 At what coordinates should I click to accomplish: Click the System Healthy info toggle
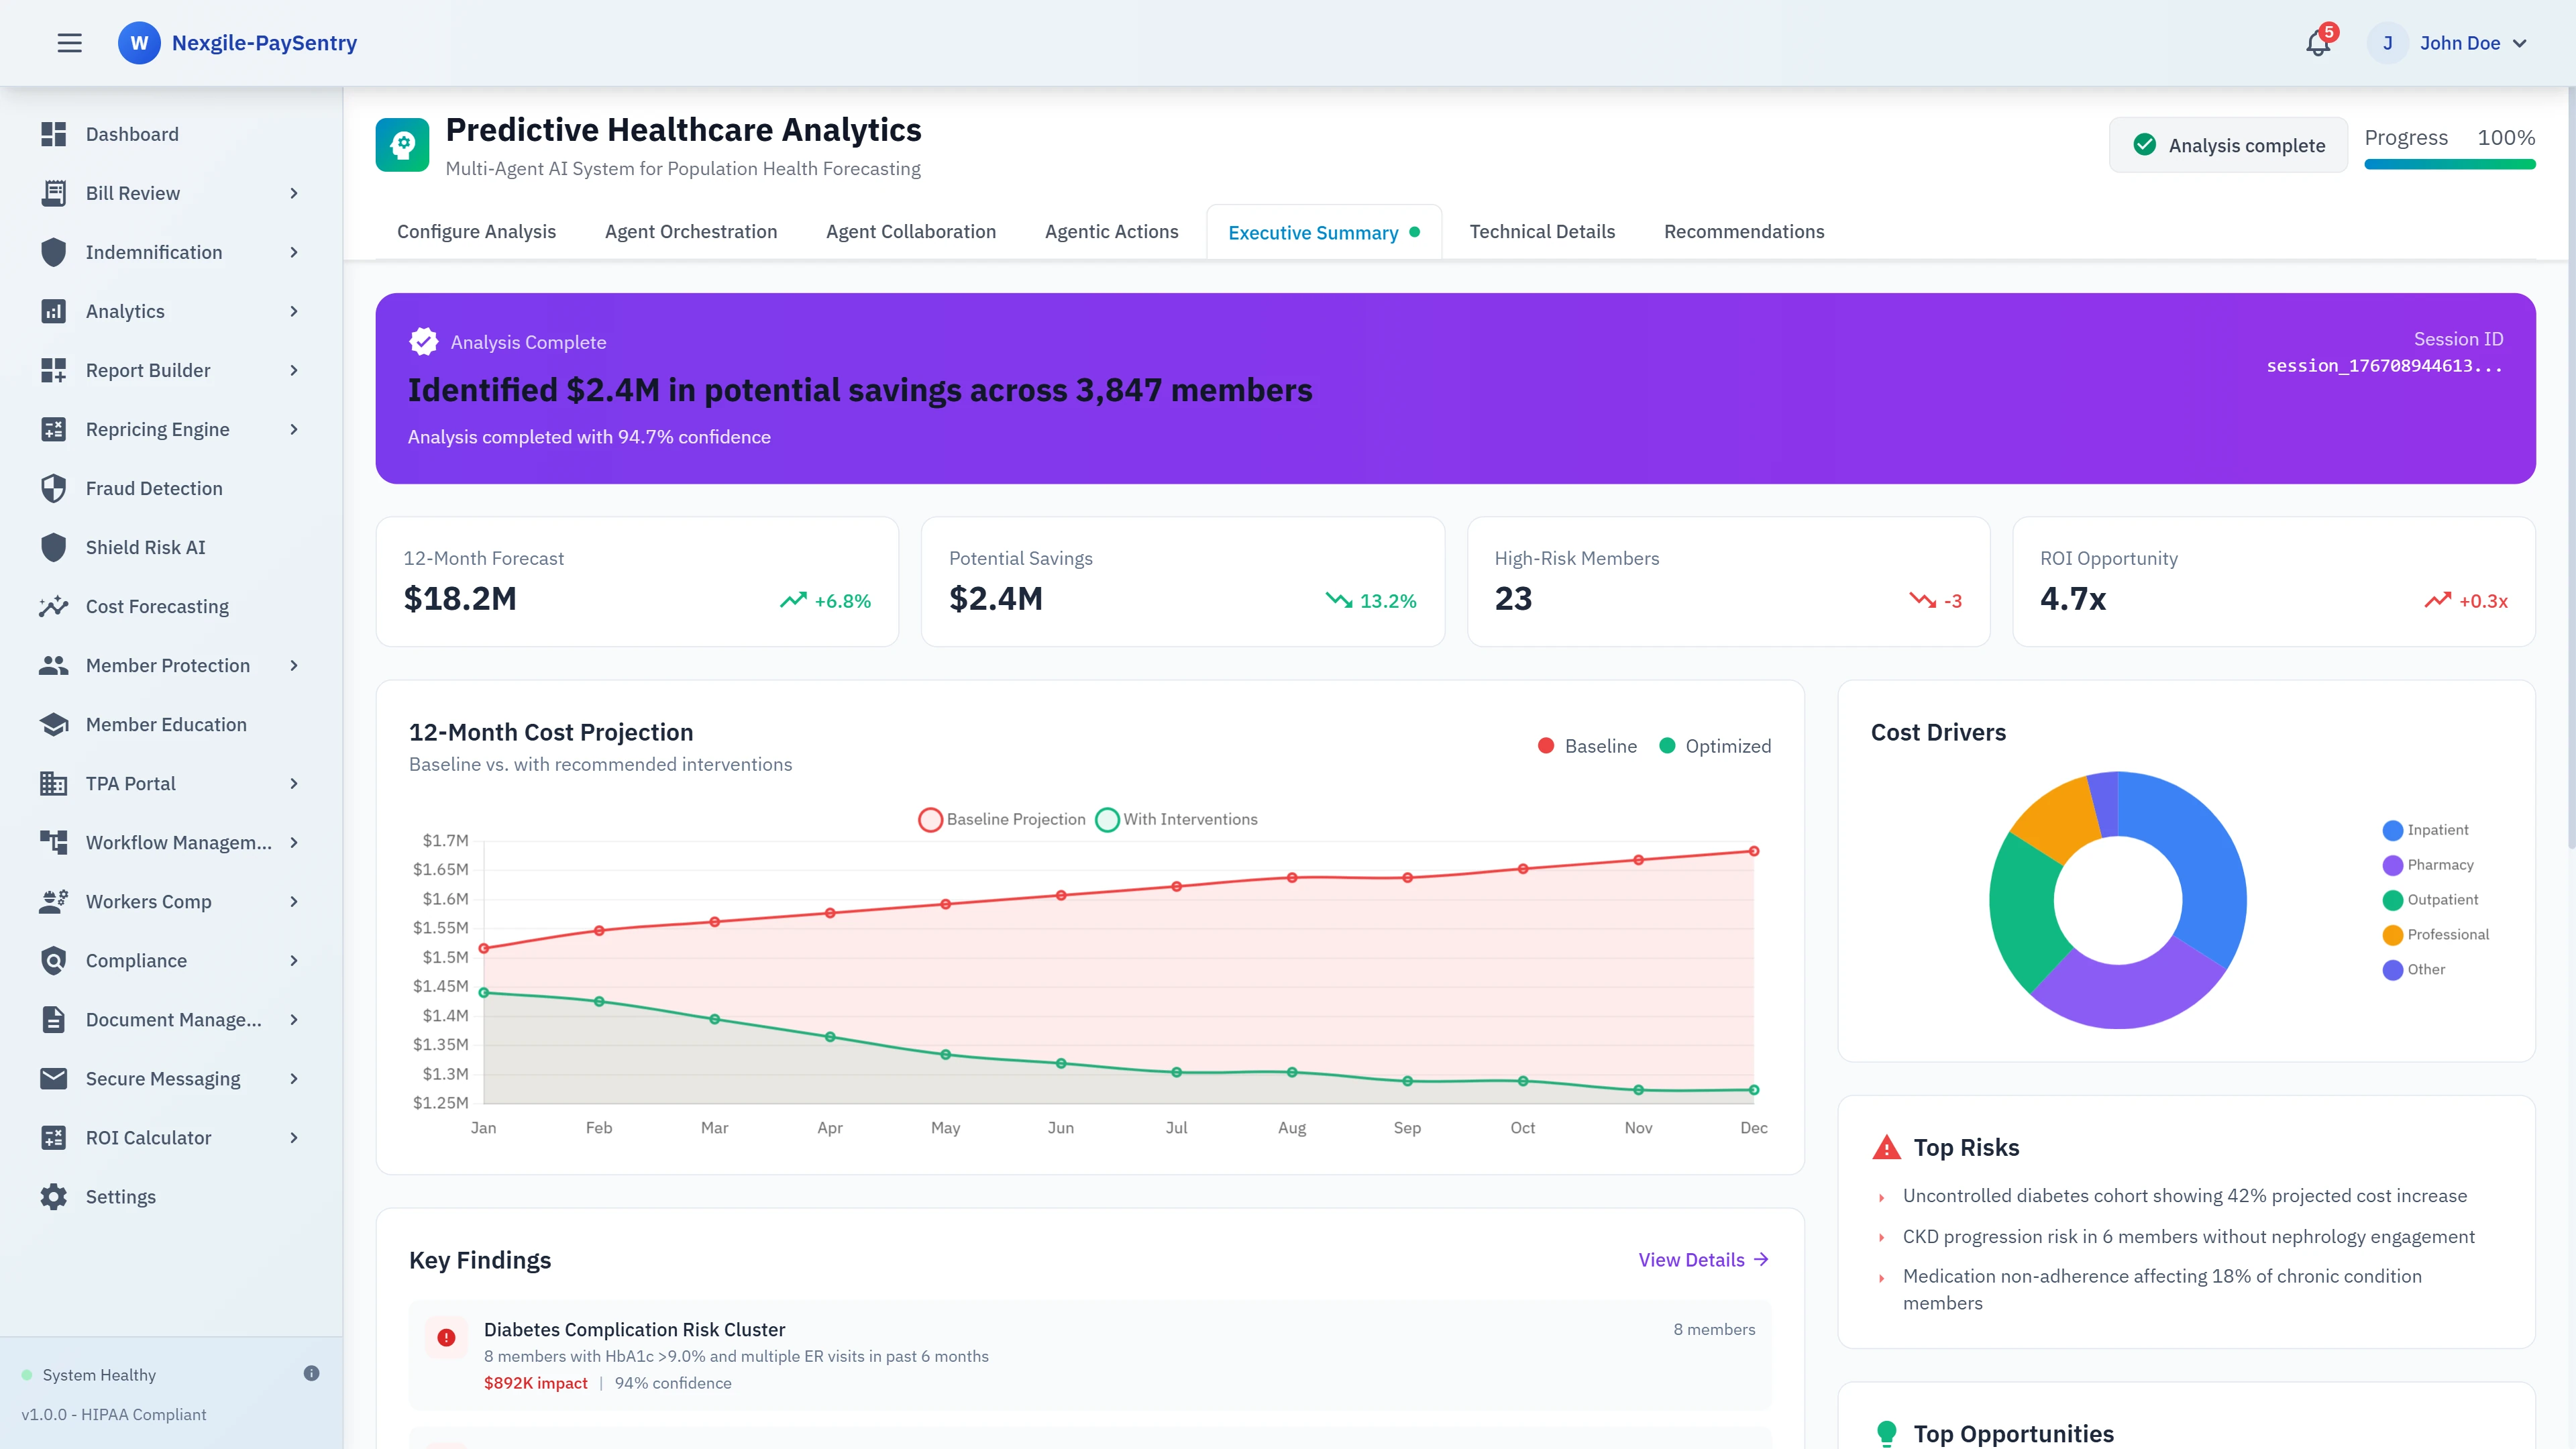coord(312,1373)
